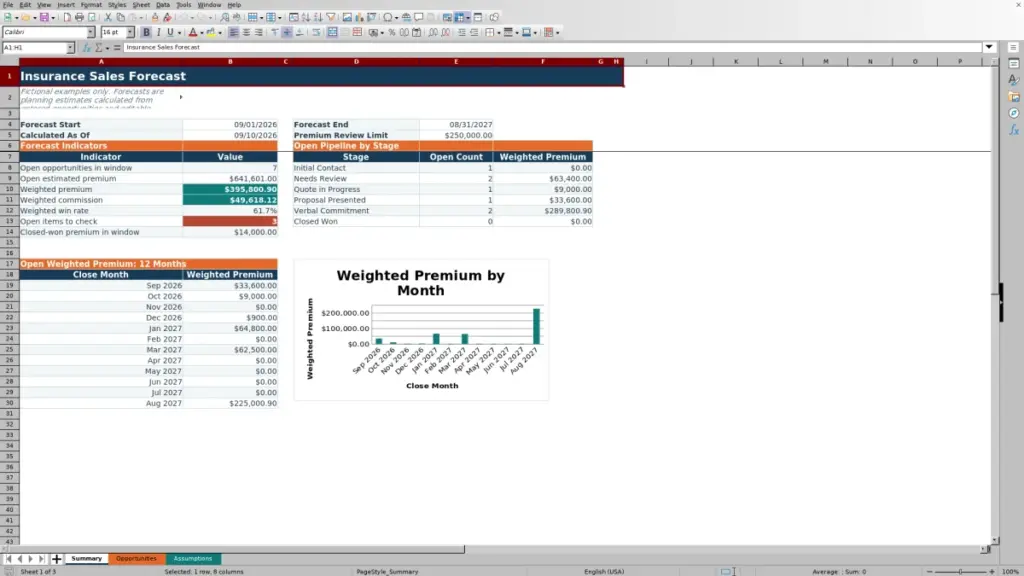This screenshot has width=1024, height=576.
Task: Click the Font Color red swatch
Action: pyautogui.click(x=193, y=33)
